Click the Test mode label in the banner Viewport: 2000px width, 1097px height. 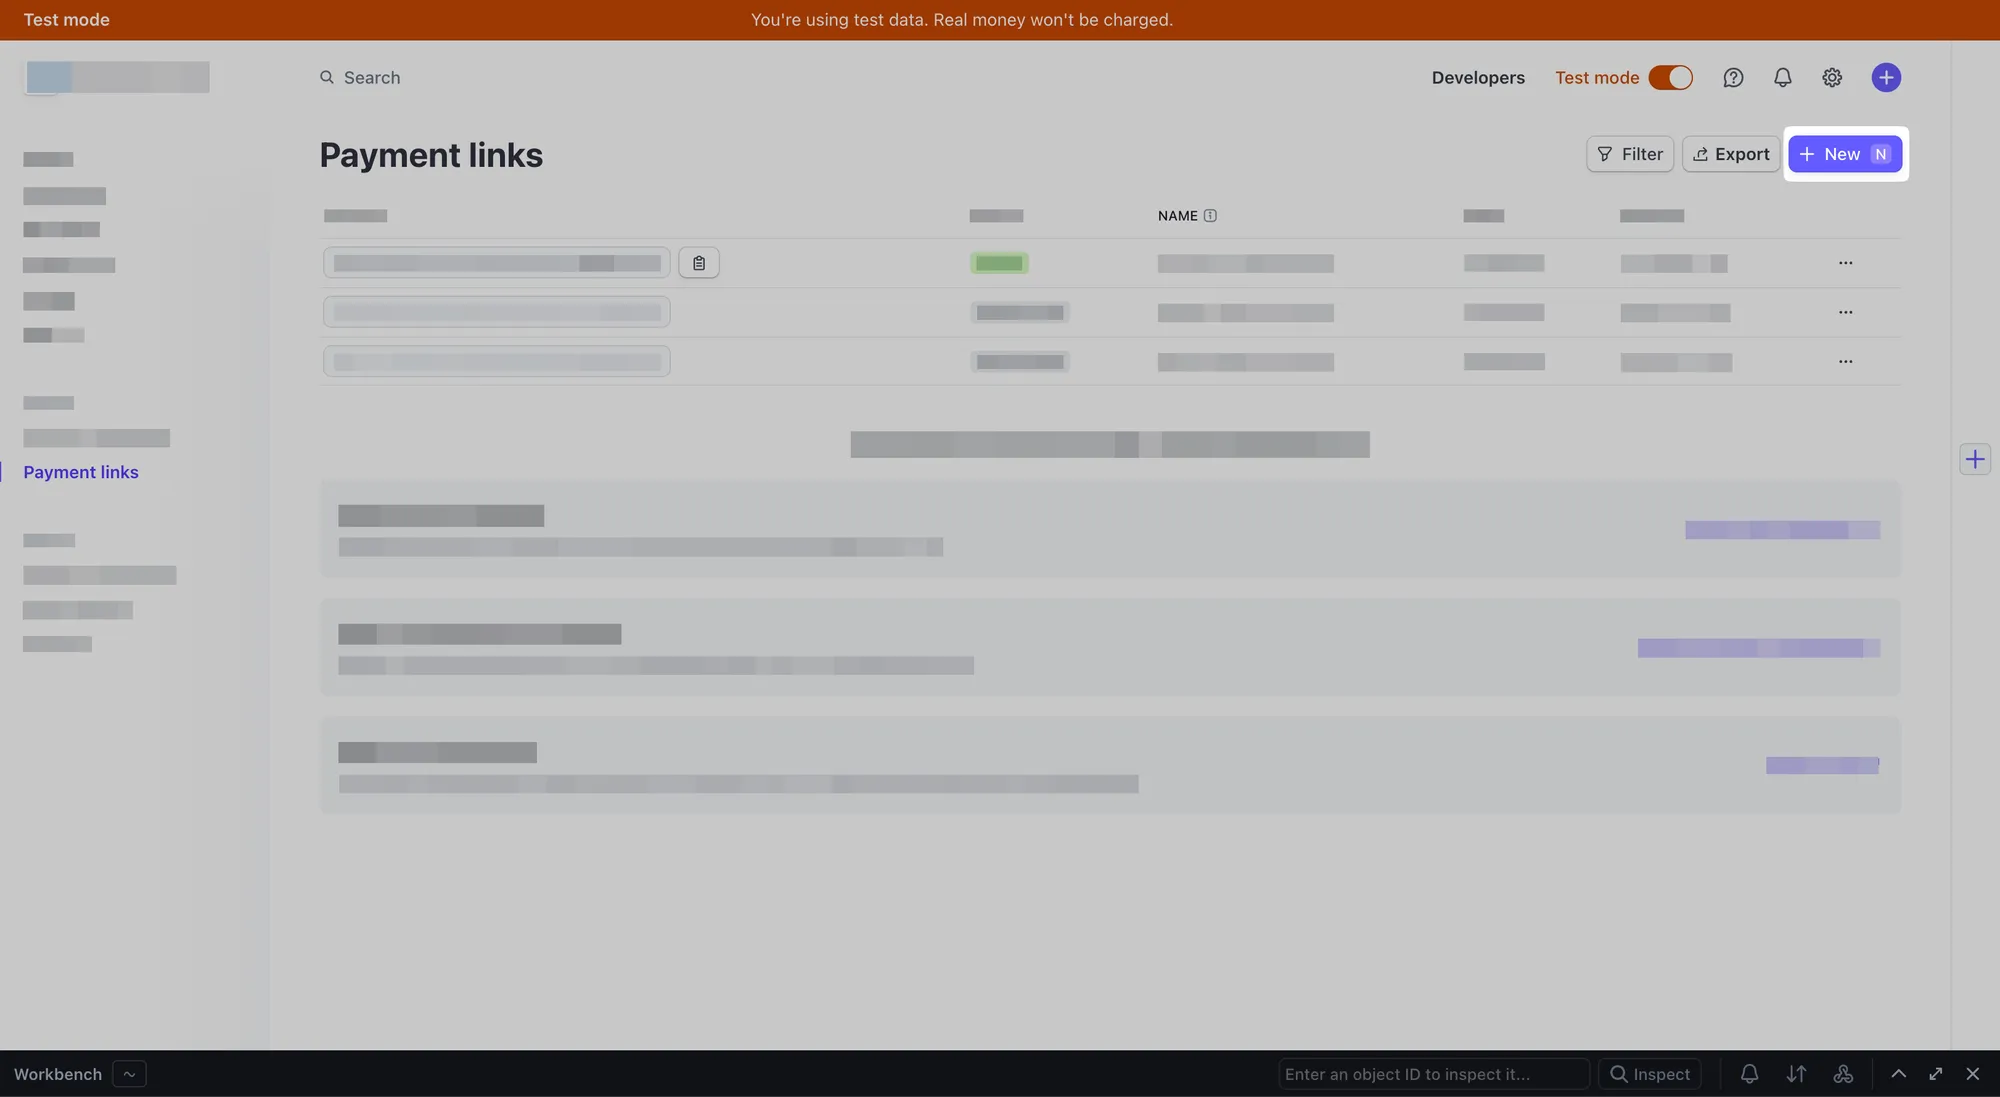pyautogui.click(x=67, y=20)
